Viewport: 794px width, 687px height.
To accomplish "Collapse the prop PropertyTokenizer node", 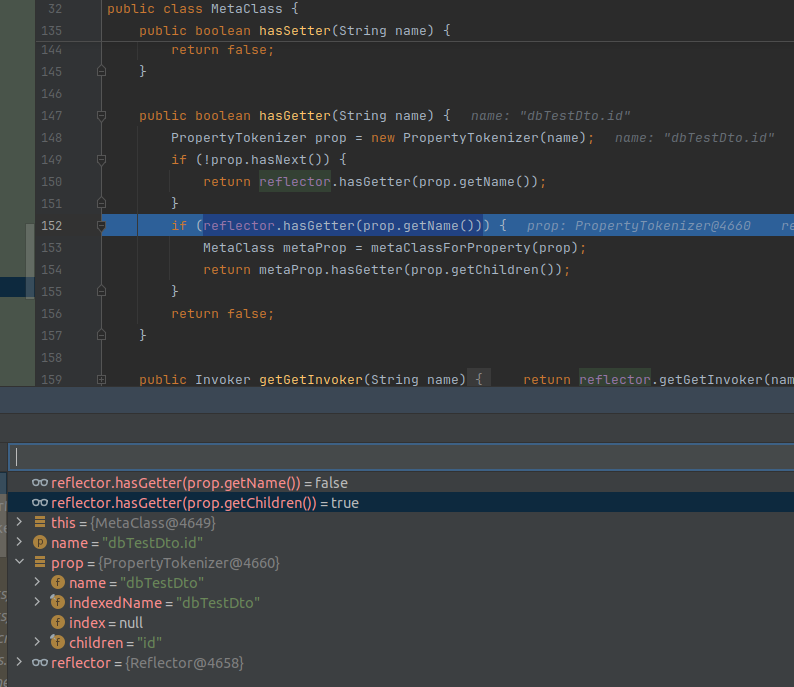I will point(19,562).
